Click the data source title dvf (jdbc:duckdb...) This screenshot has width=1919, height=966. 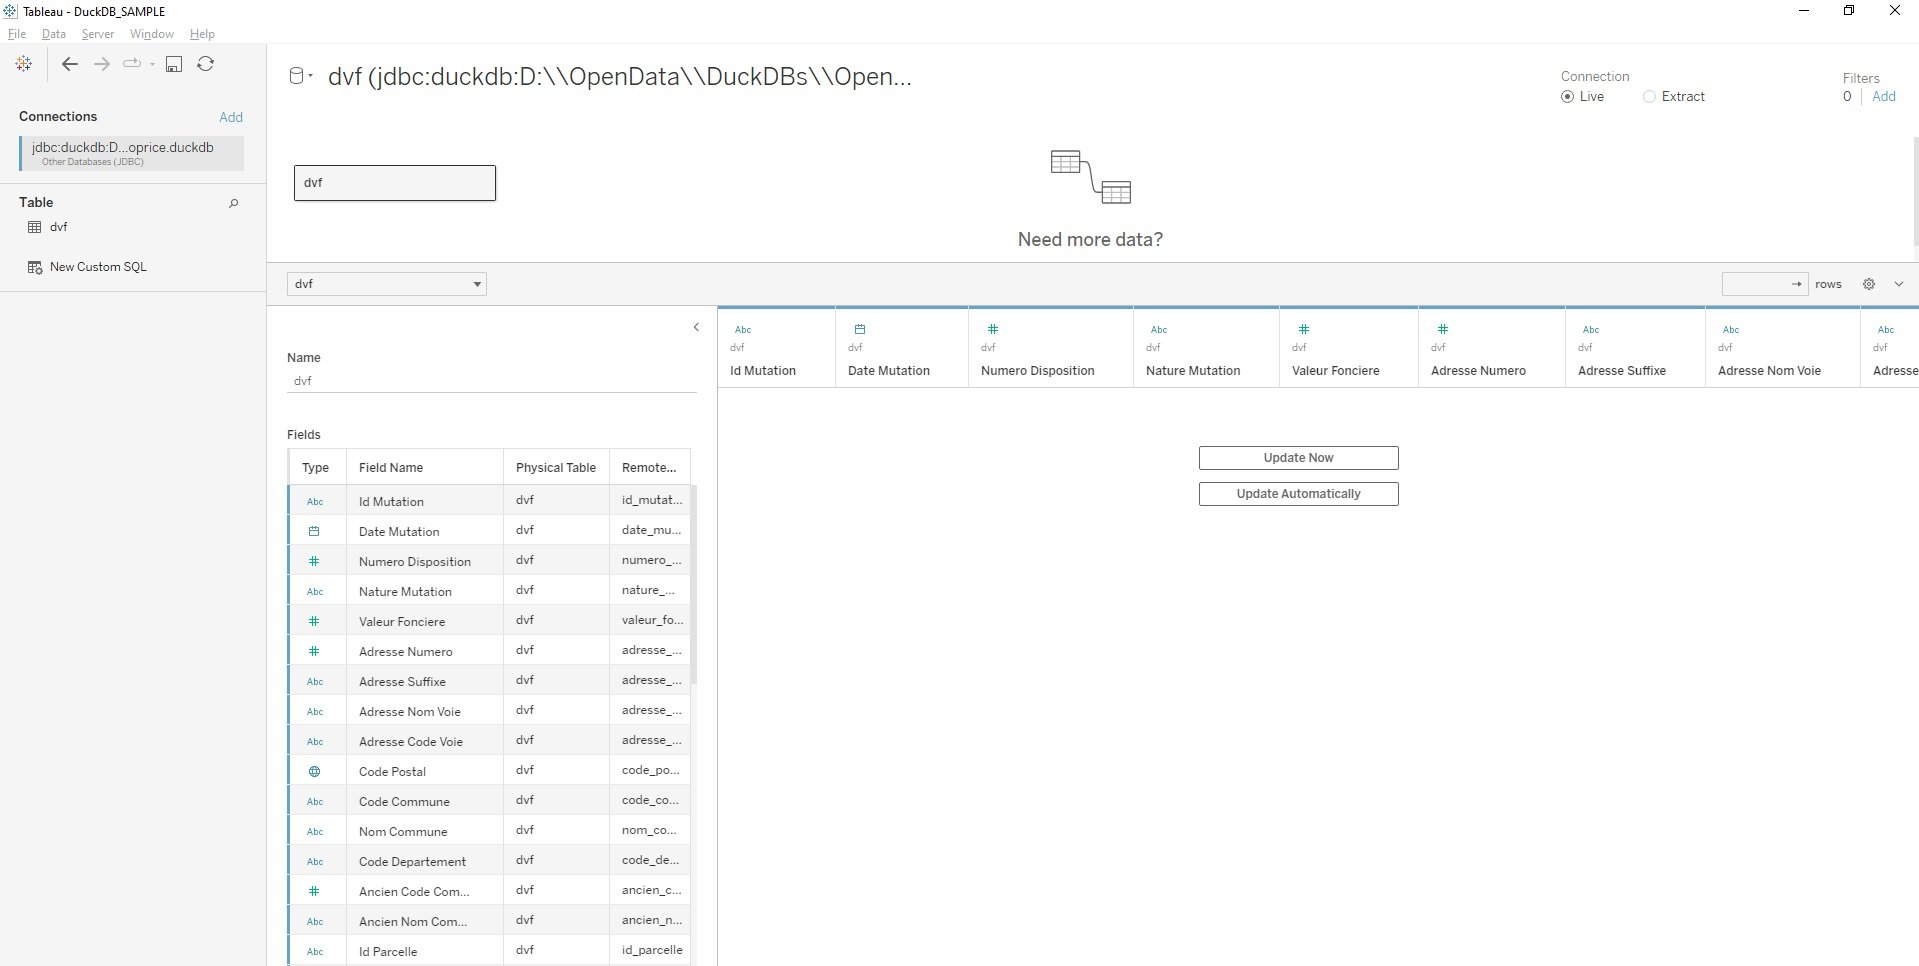coord(620,77)
